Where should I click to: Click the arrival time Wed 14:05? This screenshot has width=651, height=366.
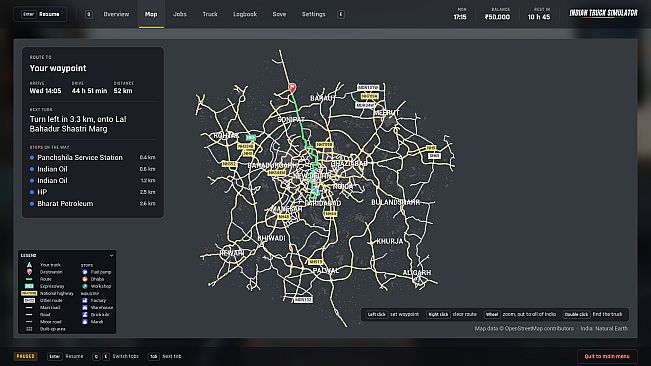click(45, 91)
